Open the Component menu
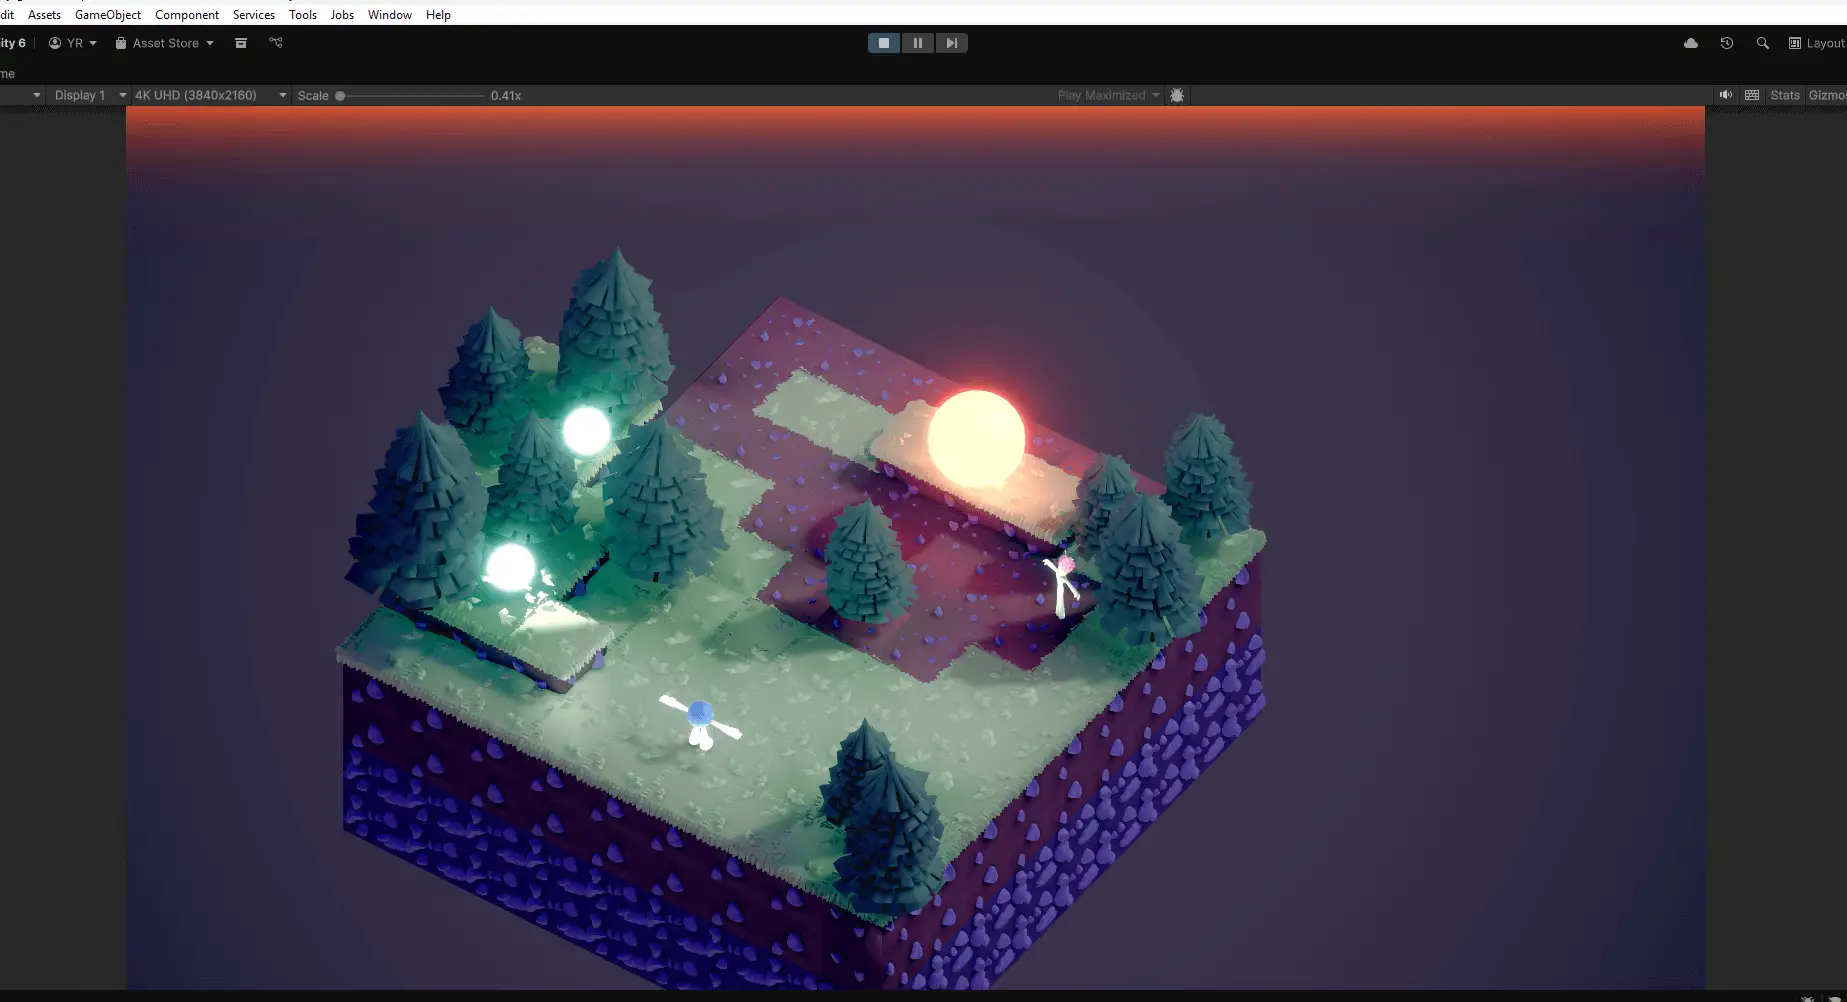Image resolution: width=1847 pixels, height=1002 pixels. pos(187,15)
